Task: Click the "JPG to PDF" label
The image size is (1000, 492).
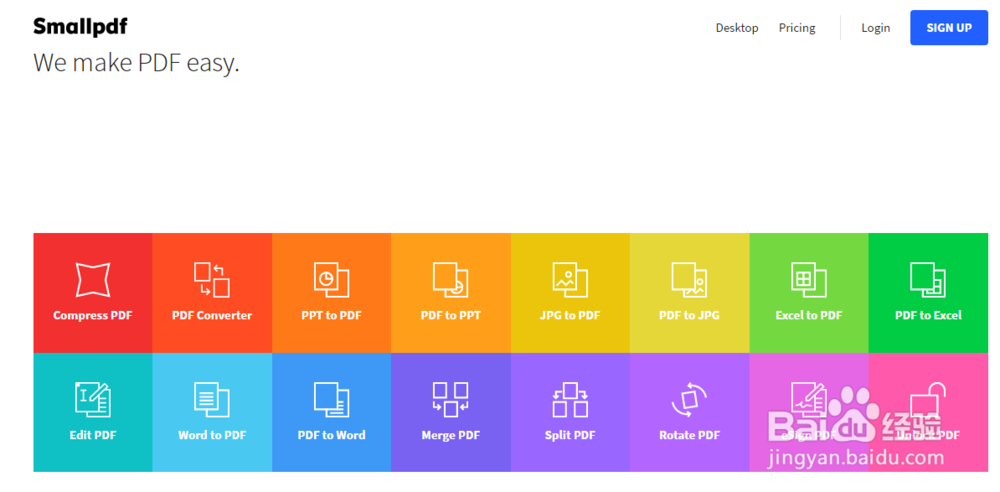Action: pos(570,315)
